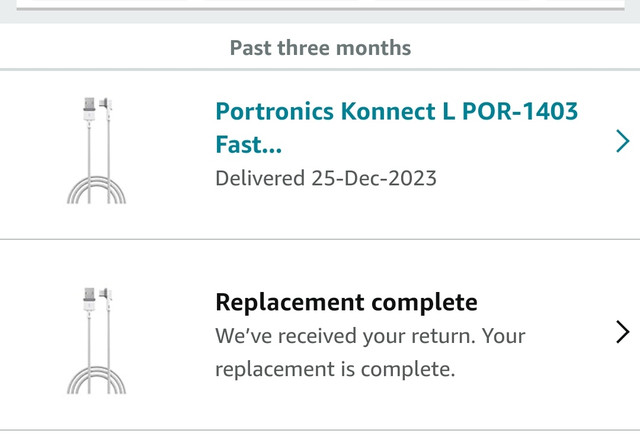This screenshot has width=640, height=440.
Task: Tap the Replacement complete cable image
Action: click(97, 340)
